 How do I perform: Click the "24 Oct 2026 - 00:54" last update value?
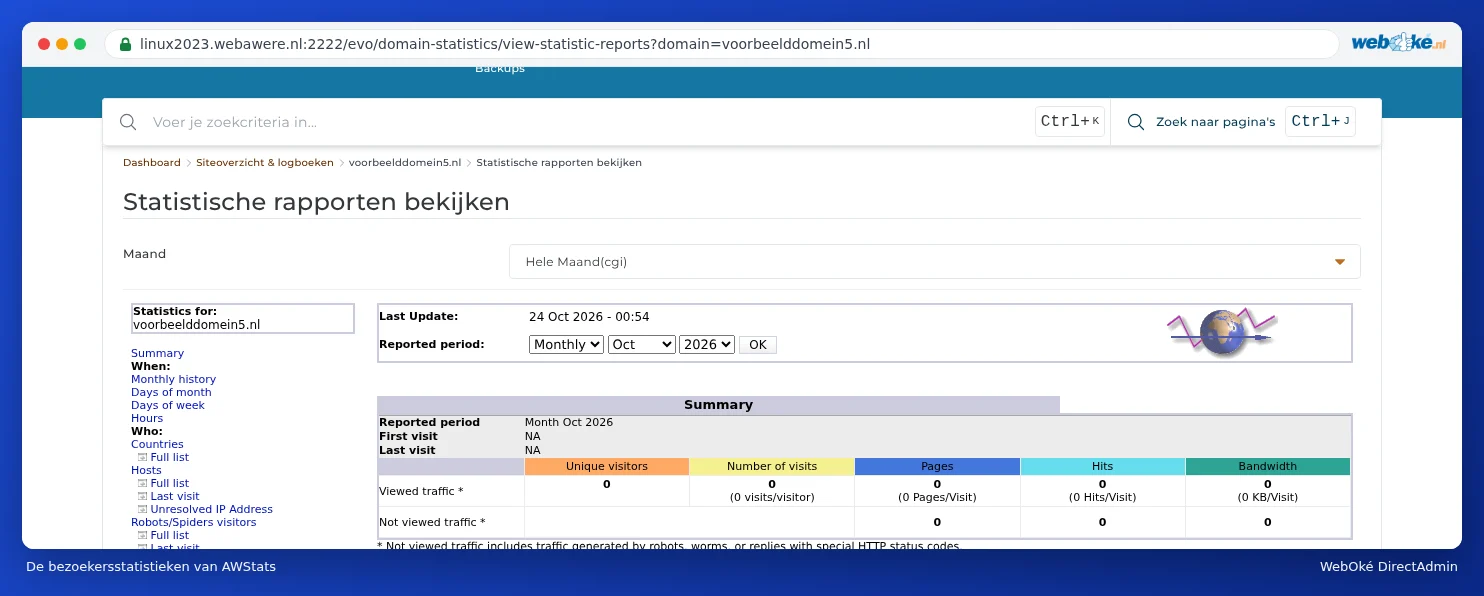(x=589, y=317)
